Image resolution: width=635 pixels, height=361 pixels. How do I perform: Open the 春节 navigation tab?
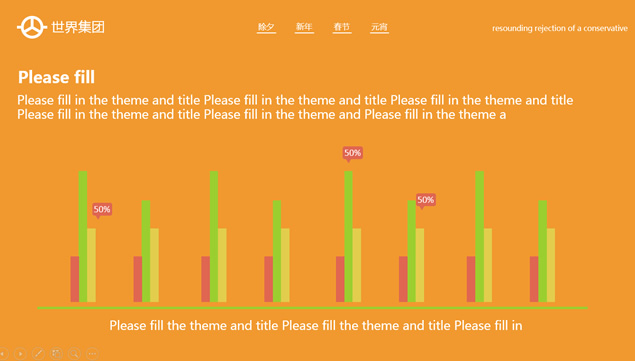pos(342,27)
